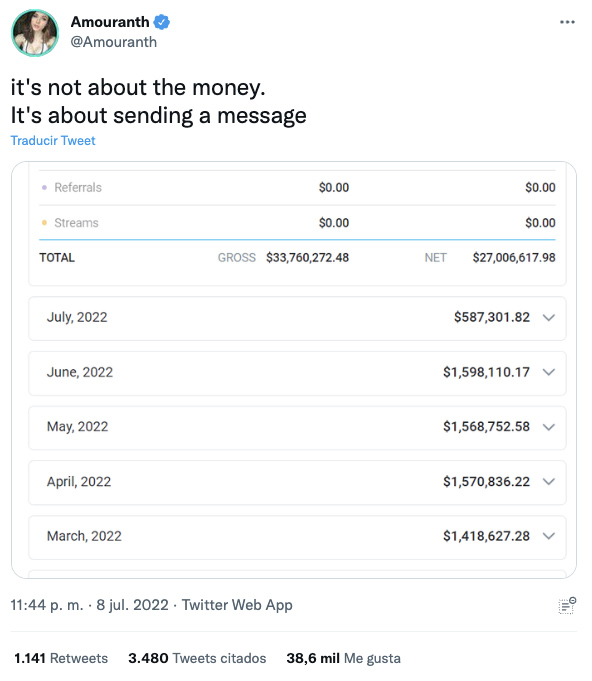The width and height of the screenshot is (592, 681).
Task: View the 38,6 mil Me gusta list
Action: (x=343, y=658)
